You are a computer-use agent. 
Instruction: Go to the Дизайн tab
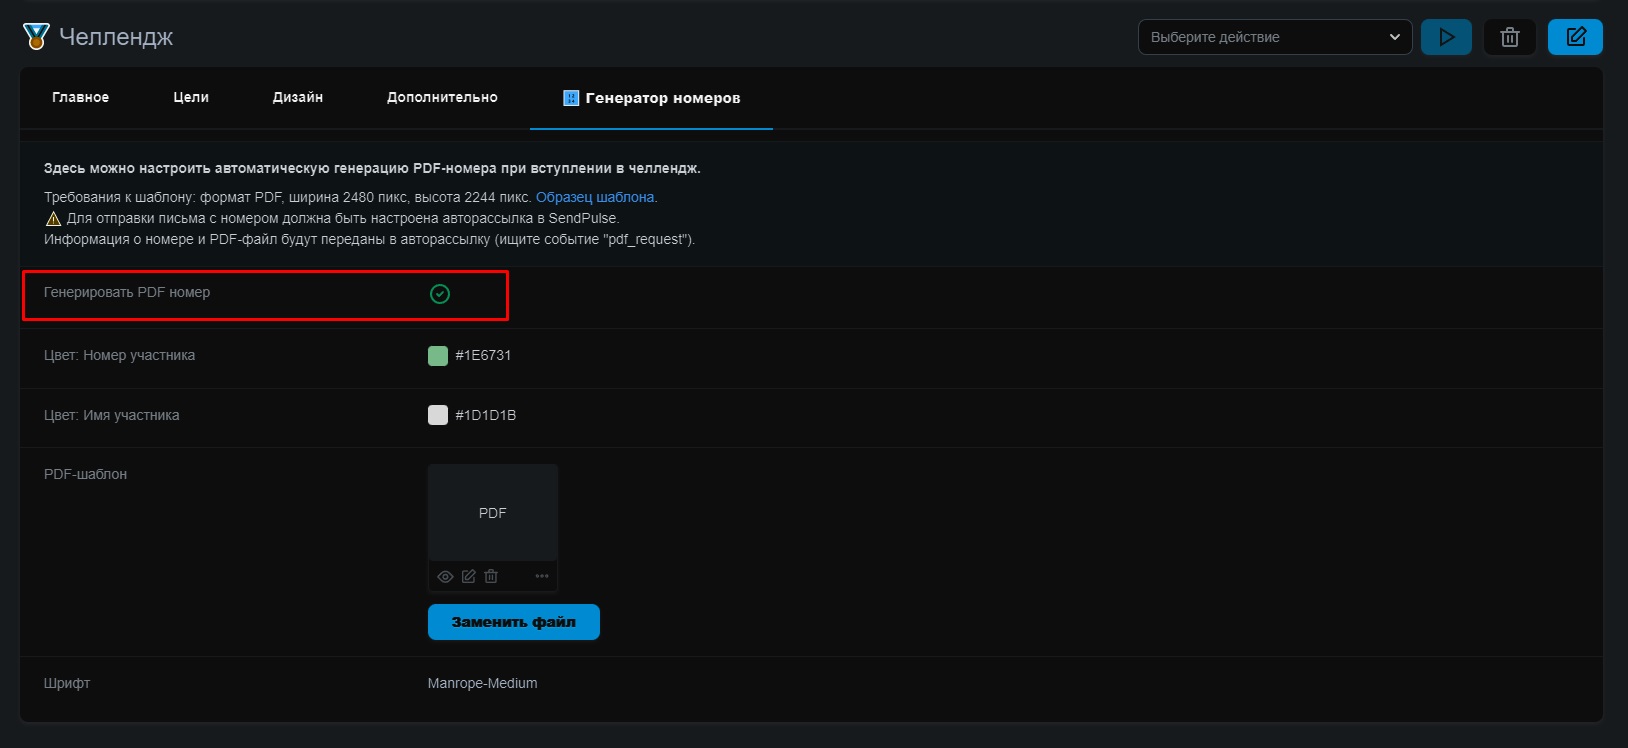298,97
